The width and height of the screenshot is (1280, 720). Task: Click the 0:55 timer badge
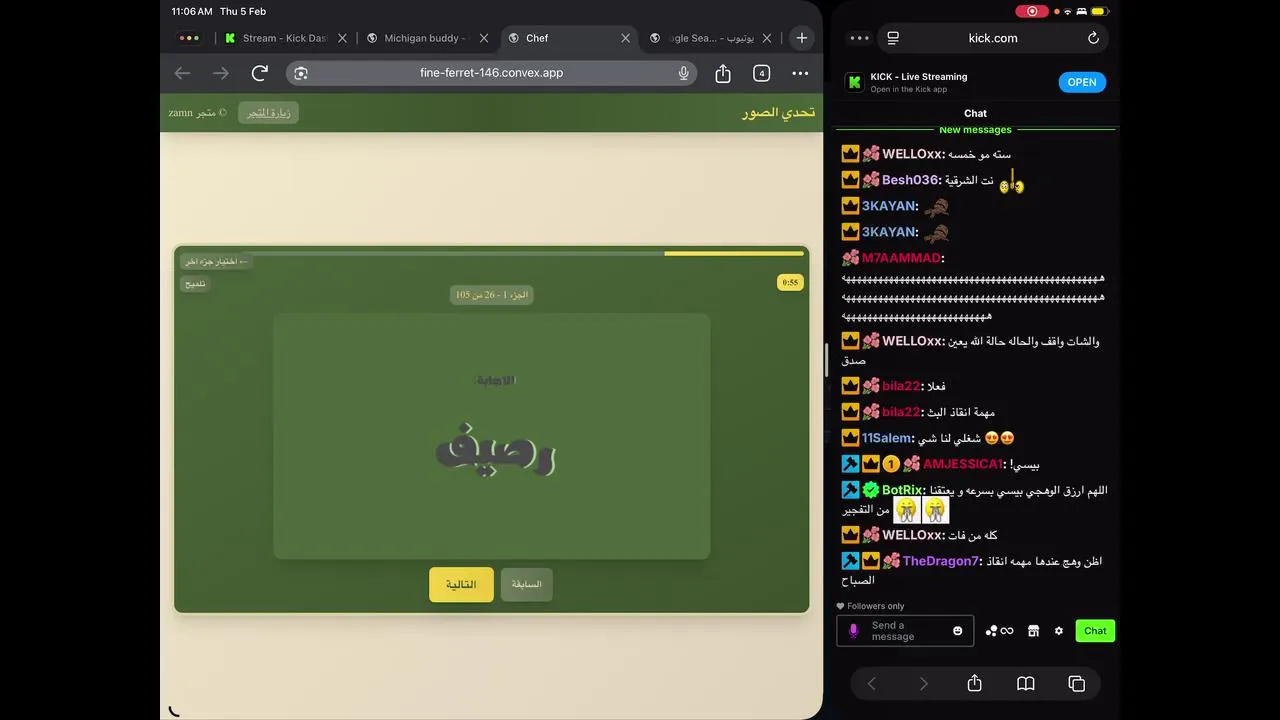pos(790,283)
